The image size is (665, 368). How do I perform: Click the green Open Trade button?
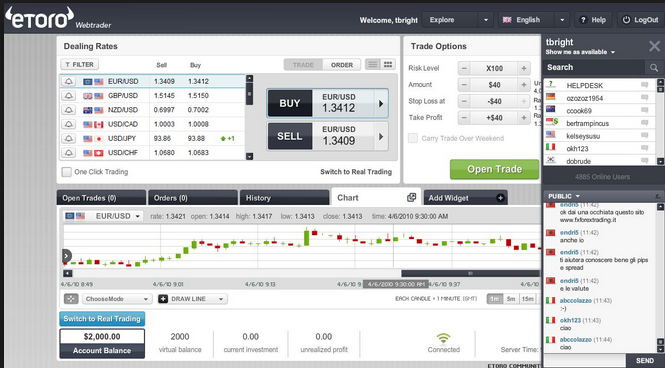495,169
